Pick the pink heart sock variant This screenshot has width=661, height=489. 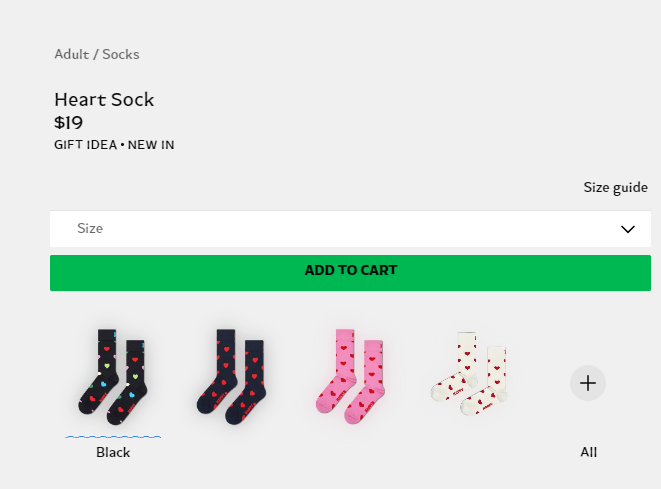click(350, 377)
